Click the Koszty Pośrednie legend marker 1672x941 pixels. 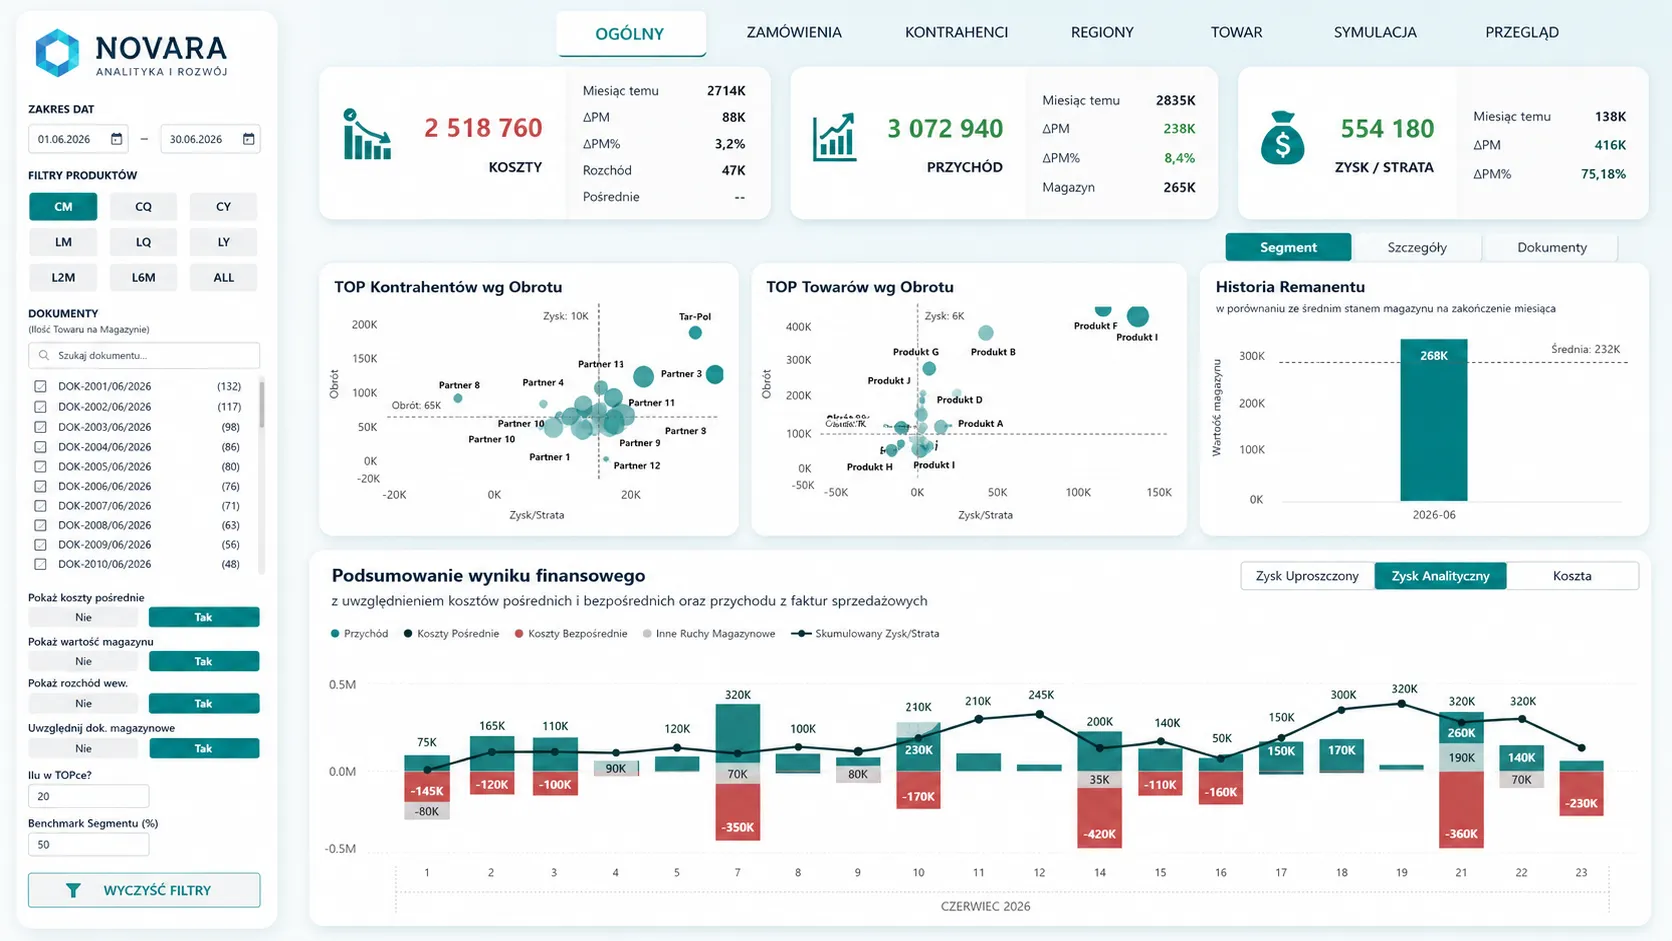(408, 634)
